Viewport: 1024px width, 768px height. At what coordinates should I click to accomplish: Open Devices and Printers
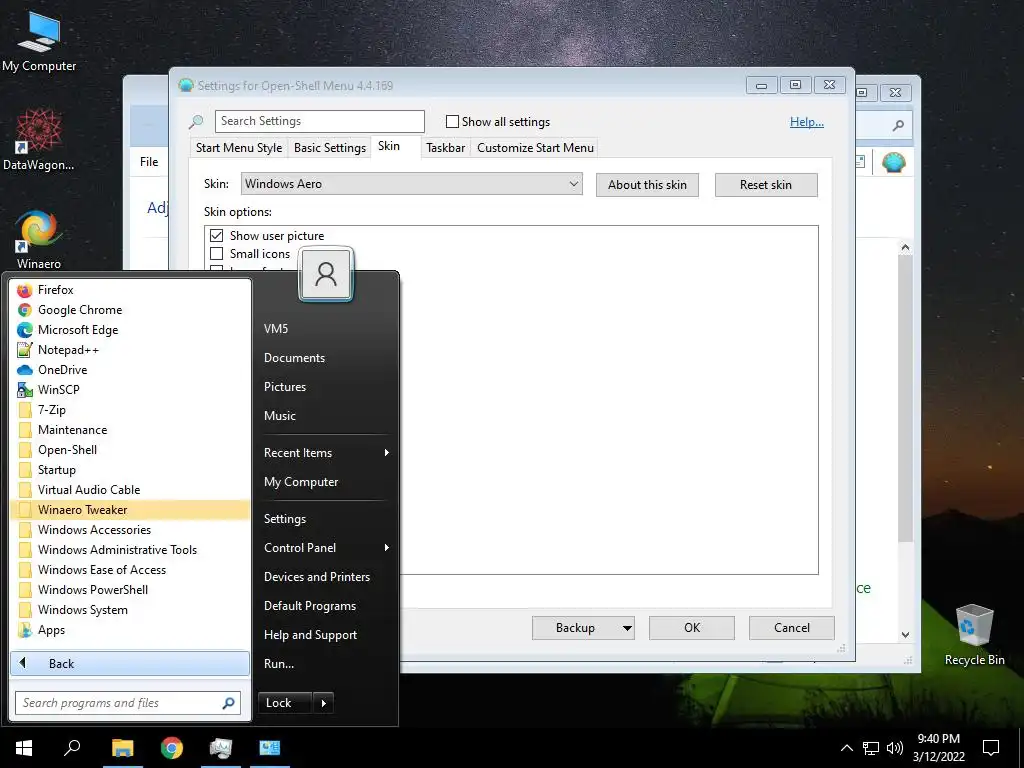(327, 577)
